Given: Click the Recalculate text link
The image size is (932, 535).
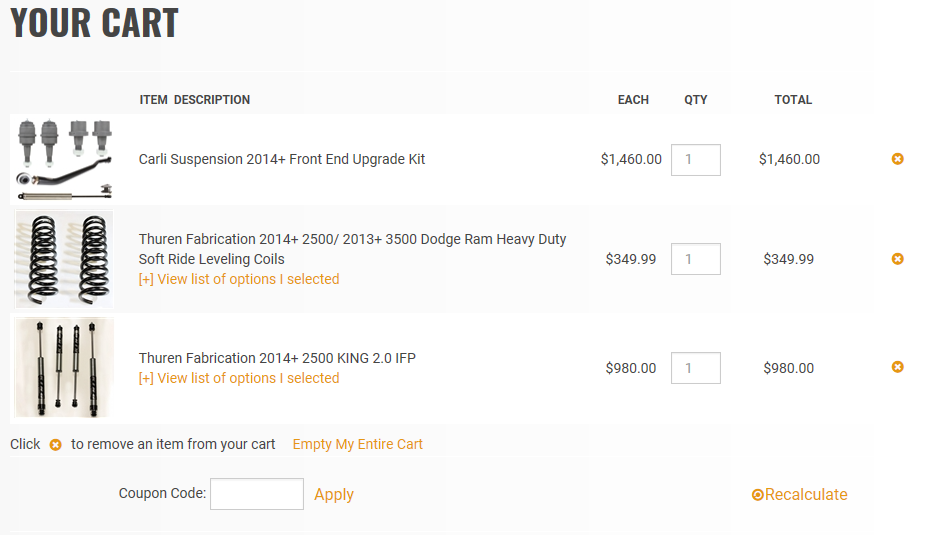Looking at the screenshot, I should (x=806, y=495).
